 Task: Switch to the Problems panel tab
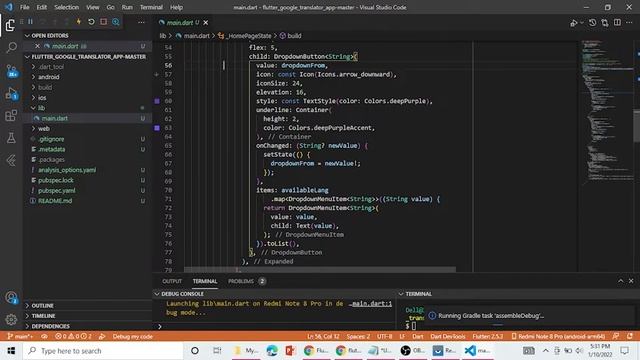point(247,281)
